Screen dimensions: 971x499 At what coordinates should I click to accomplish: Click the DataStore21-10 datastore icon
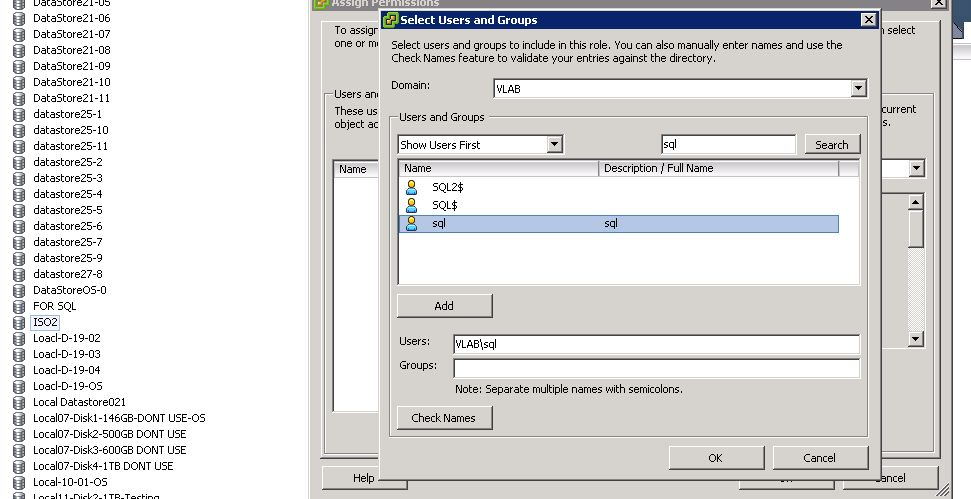tap(19, 82)
